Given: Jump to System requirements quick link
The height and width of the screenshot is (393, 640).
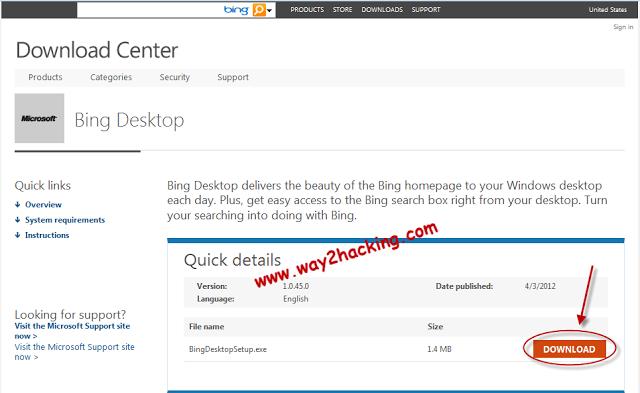Looking at the screenshot, I should click(x=65, y=220).
